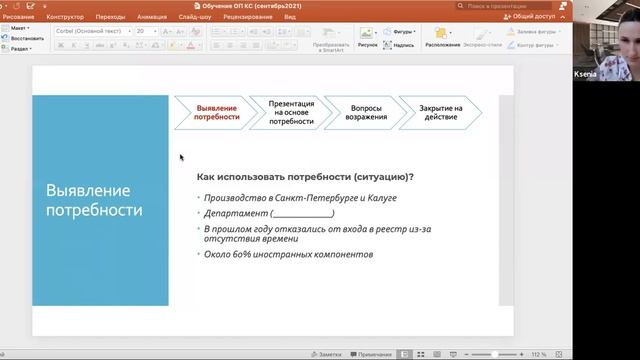Open the Конструктор ribbon tab
This screenshot has width=640, height=360.
coord(65,17)
